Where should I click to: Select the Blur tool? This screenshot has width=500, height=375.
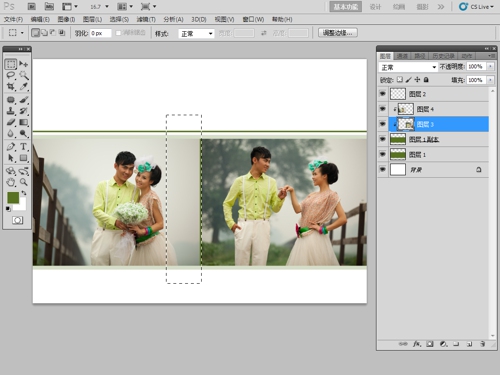[11, 134]
